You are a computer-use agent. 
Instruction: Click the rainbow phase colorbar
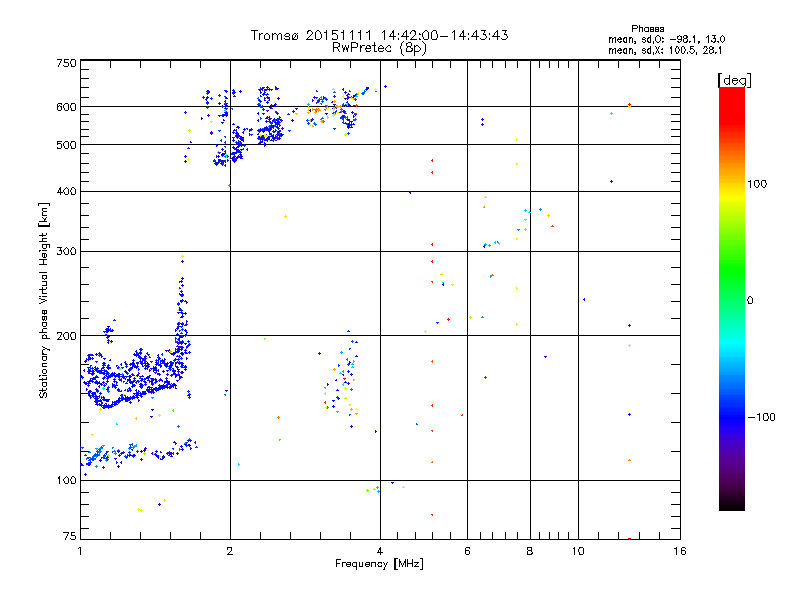[732, 298]
